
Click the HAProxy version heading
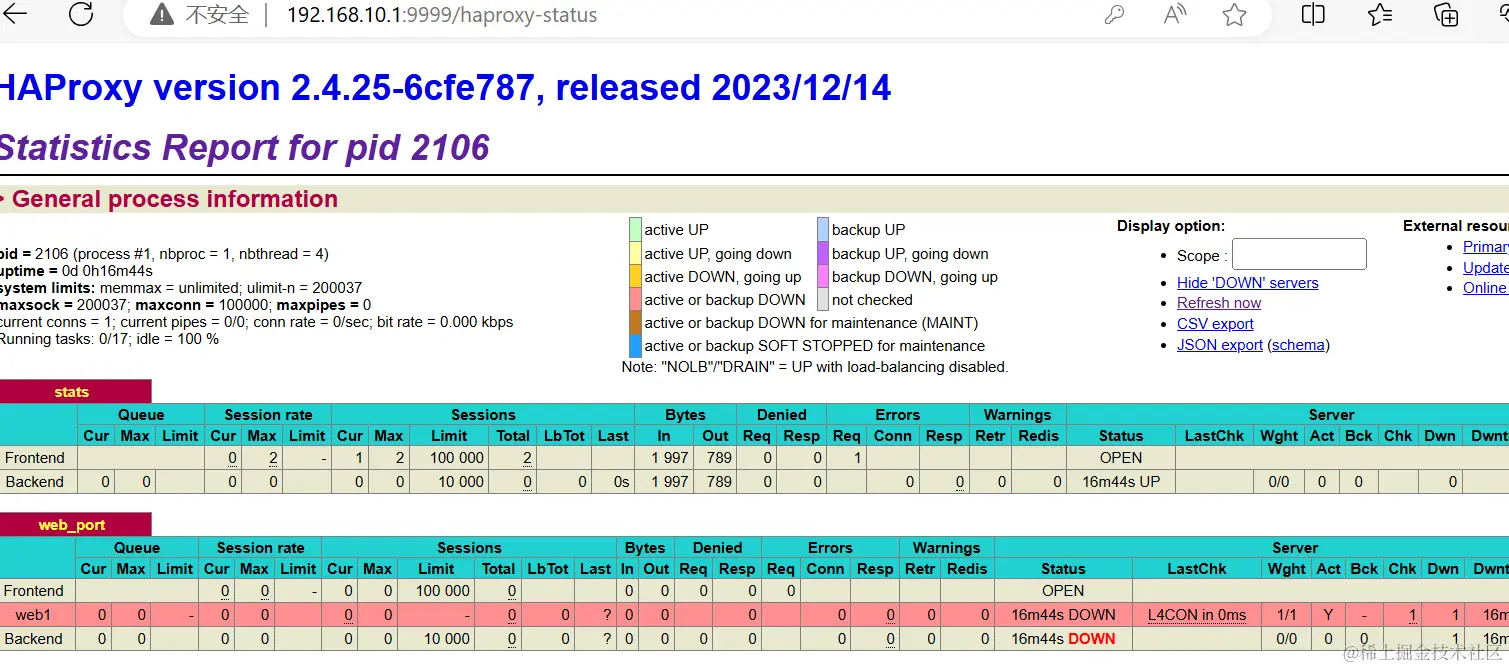tap(444, 88)
